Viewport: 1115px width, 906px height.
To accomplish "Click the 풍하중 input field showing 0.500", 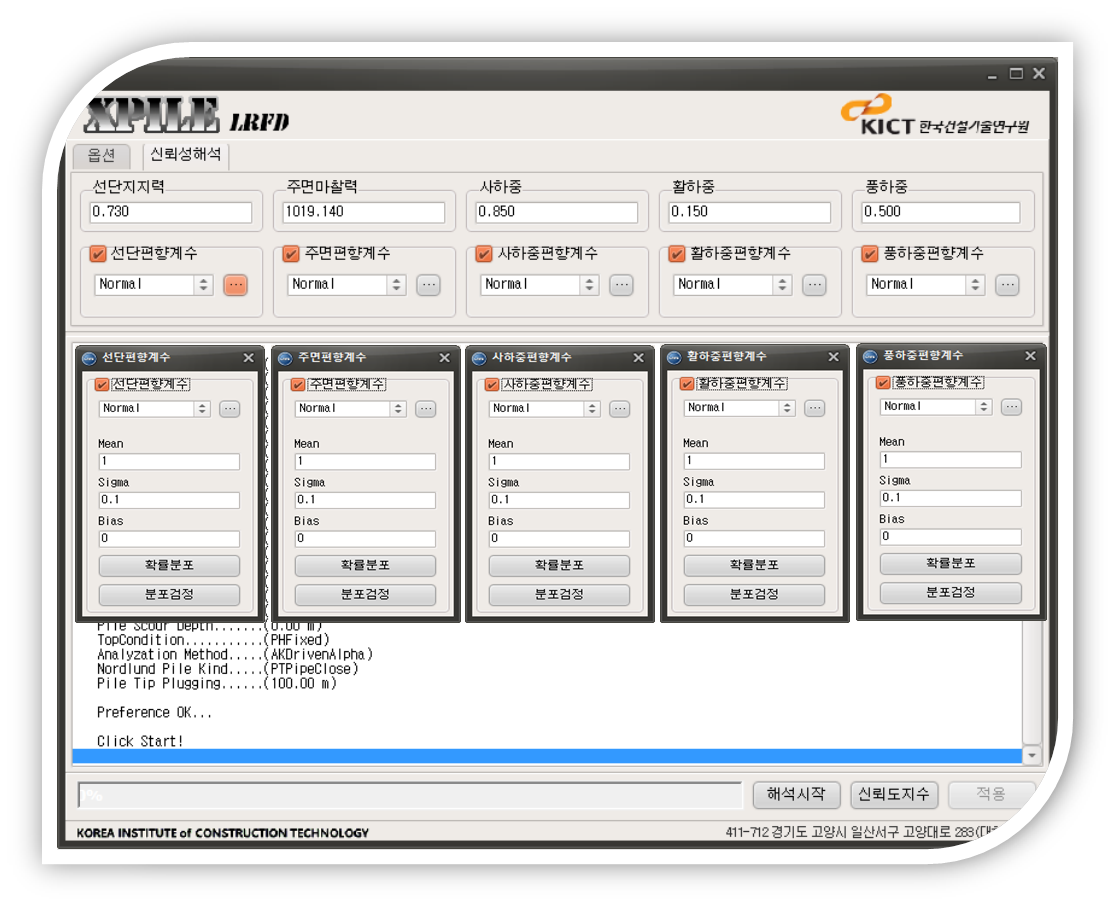I will click(x=940, y=212).
